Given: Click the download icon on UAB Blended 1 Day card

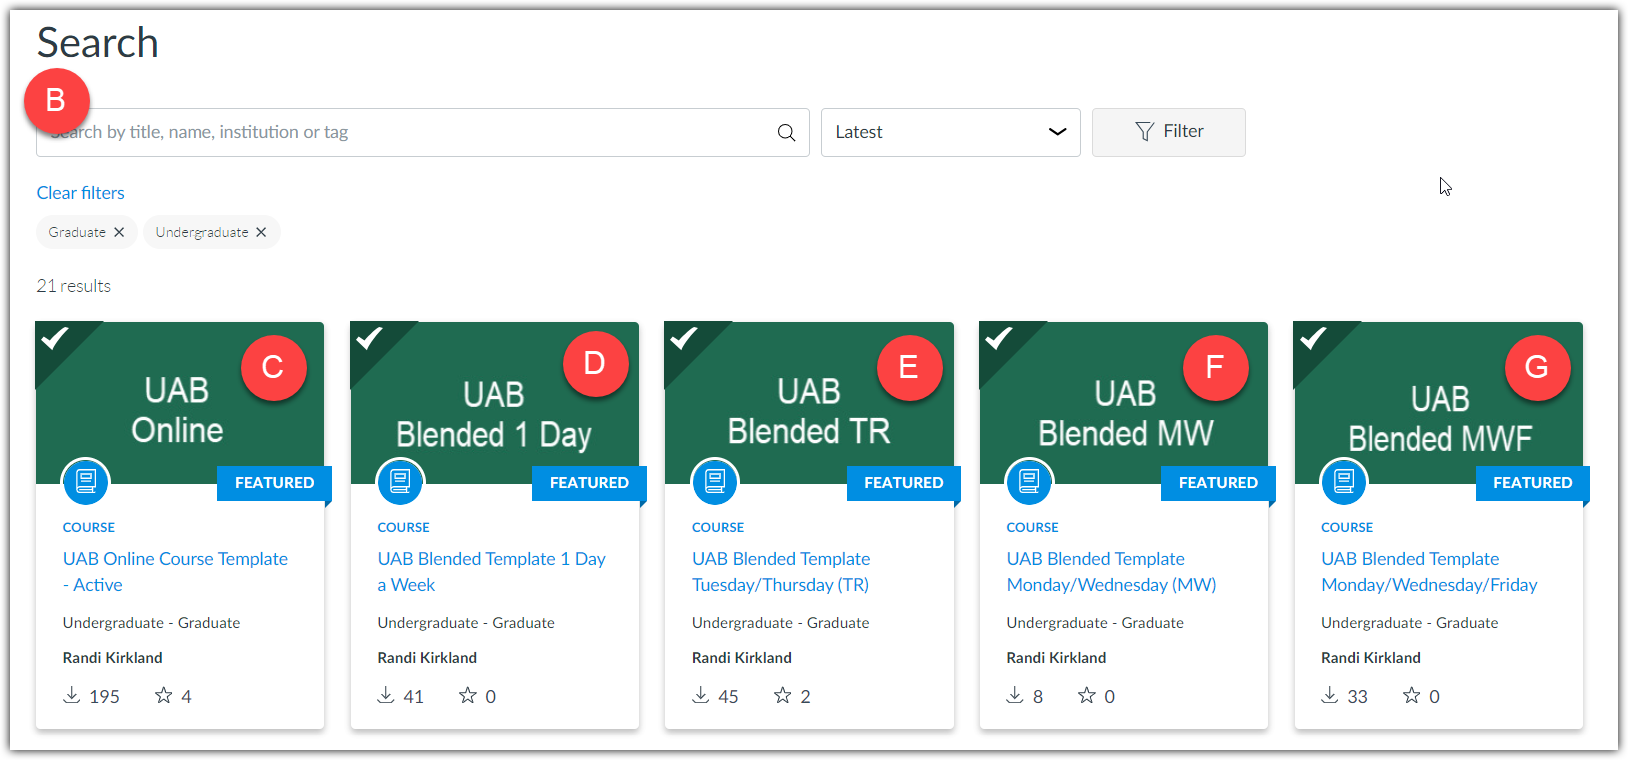Looking at the screenshot, I should (x=386, y=695).
